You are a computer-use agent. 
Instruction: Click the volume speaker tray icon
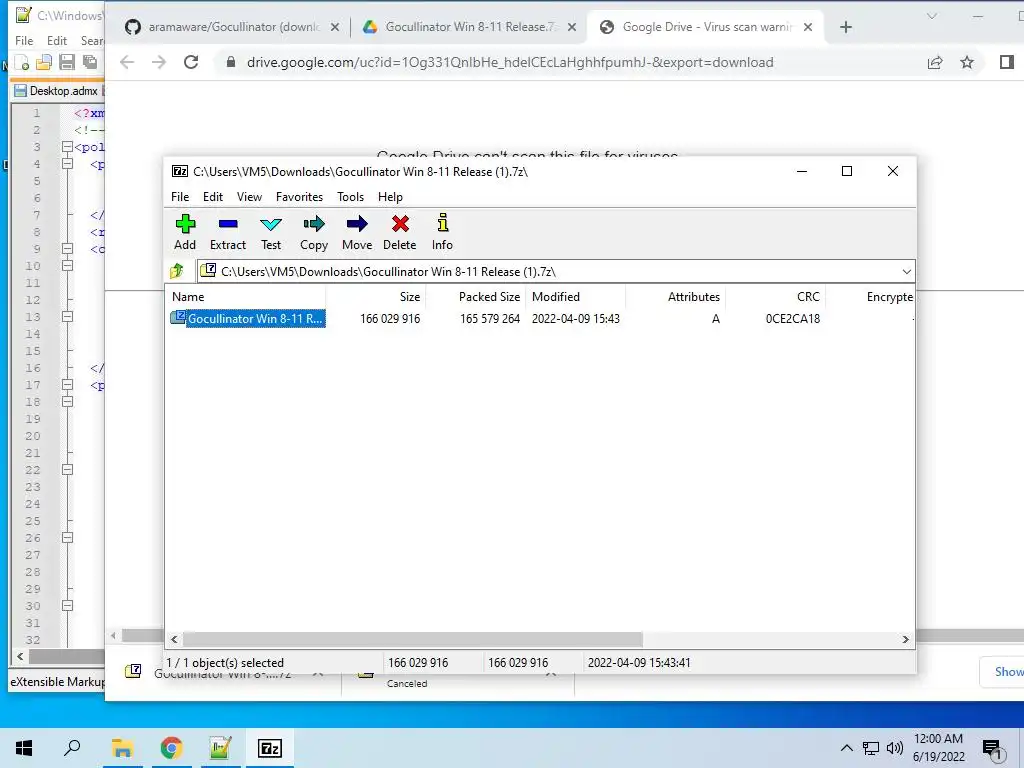[895, 748]
